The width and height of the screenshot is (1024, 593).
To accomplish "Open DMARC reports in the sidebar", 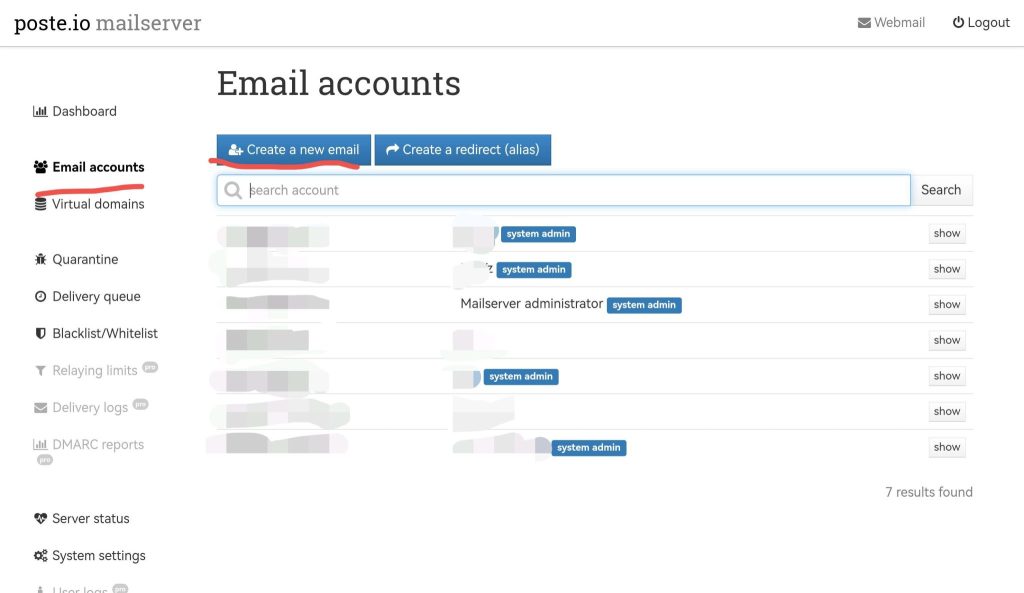I will (97, 445).
